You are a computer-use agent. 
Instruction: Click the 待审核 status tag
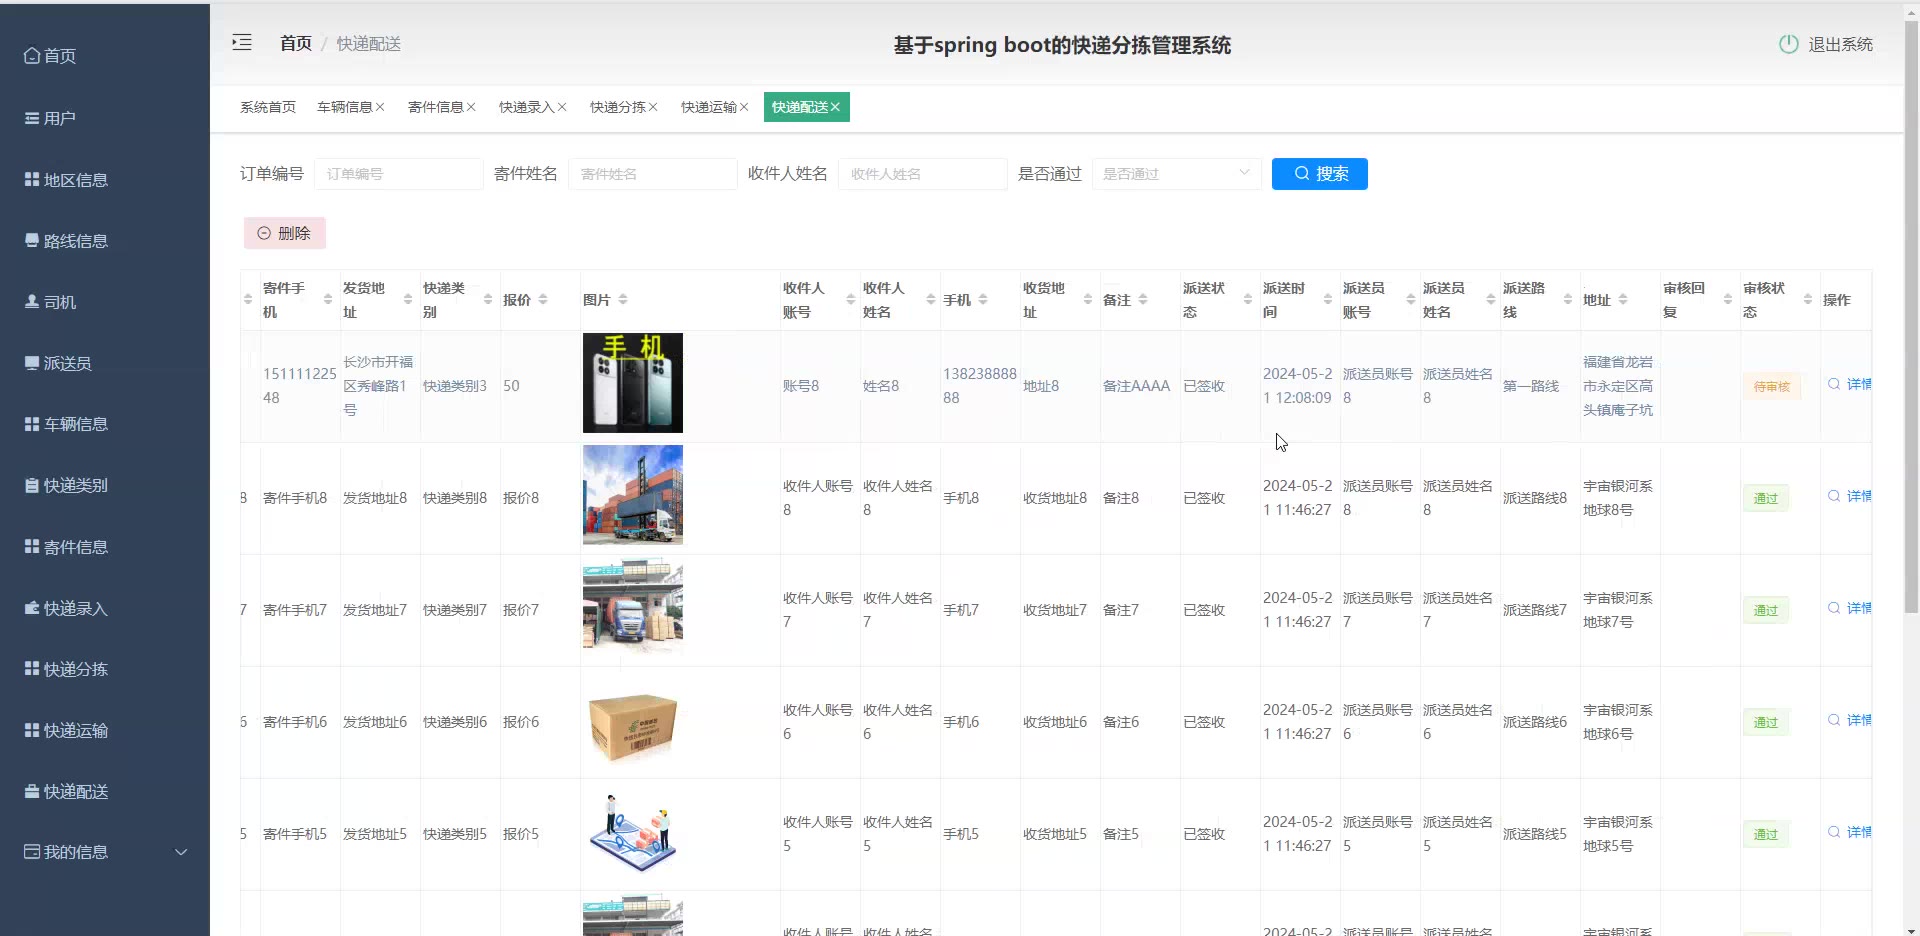pyautogui.click(x=1772, y=386)
